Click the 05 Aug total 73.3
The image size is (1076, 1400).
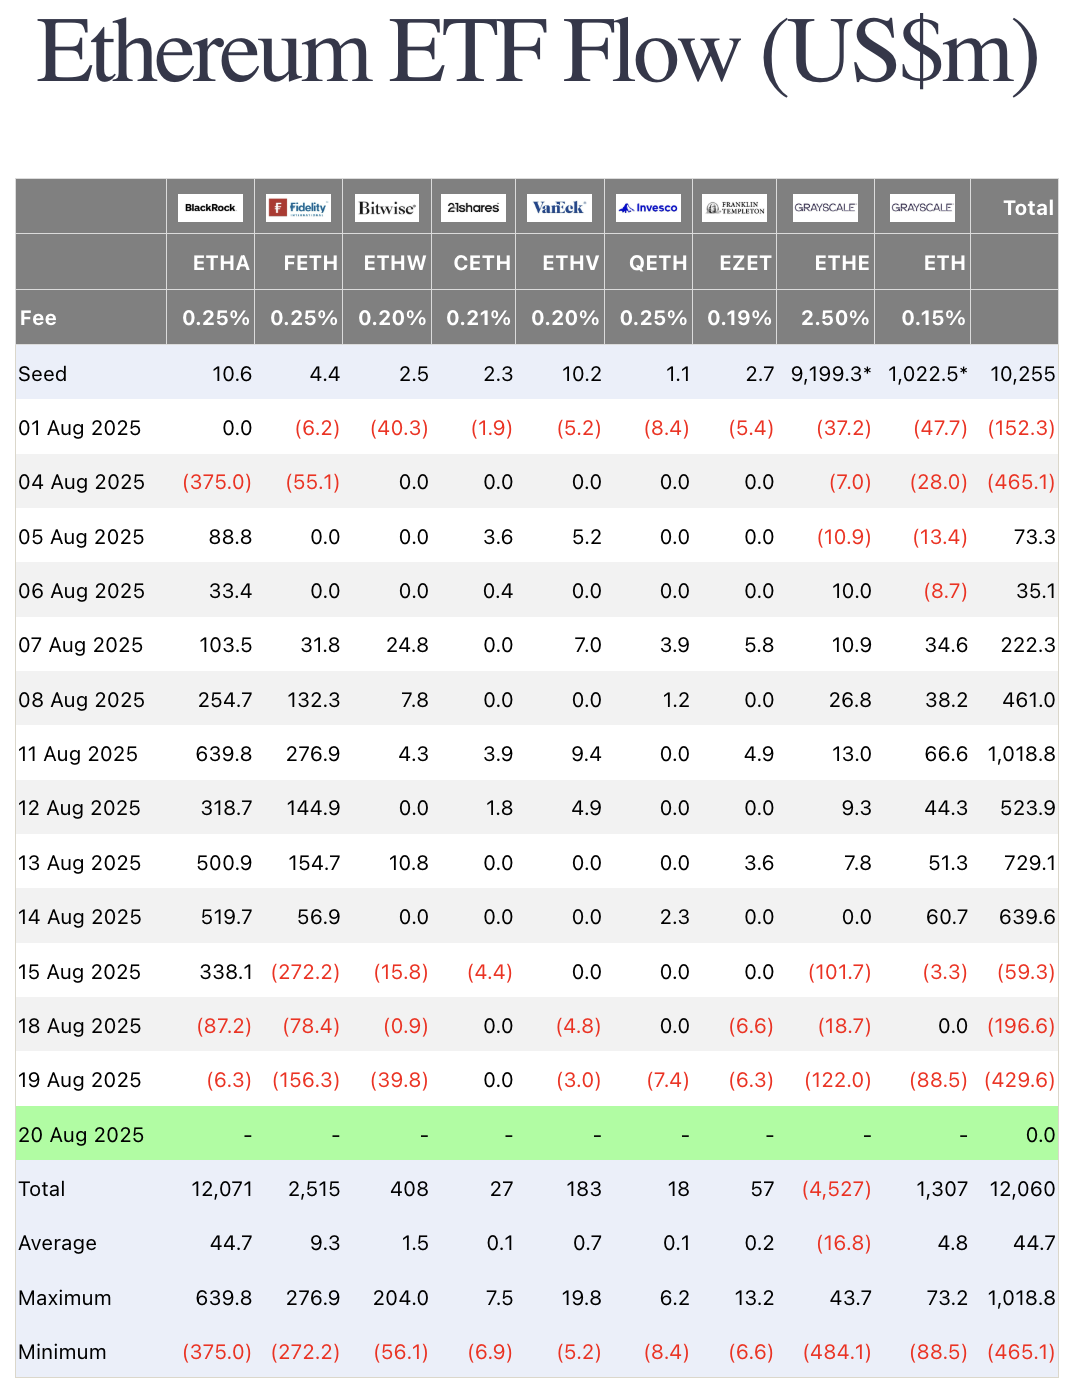tap(1035, 537)
